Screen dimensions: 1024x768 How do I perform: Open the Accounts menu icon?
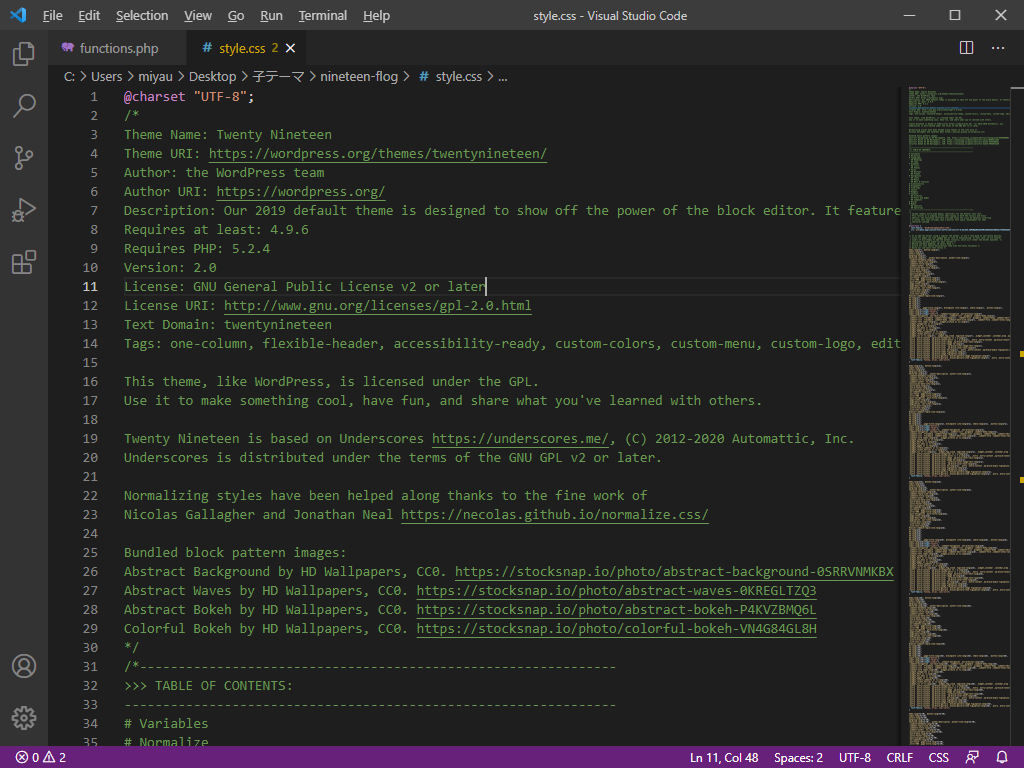point(24,666)
